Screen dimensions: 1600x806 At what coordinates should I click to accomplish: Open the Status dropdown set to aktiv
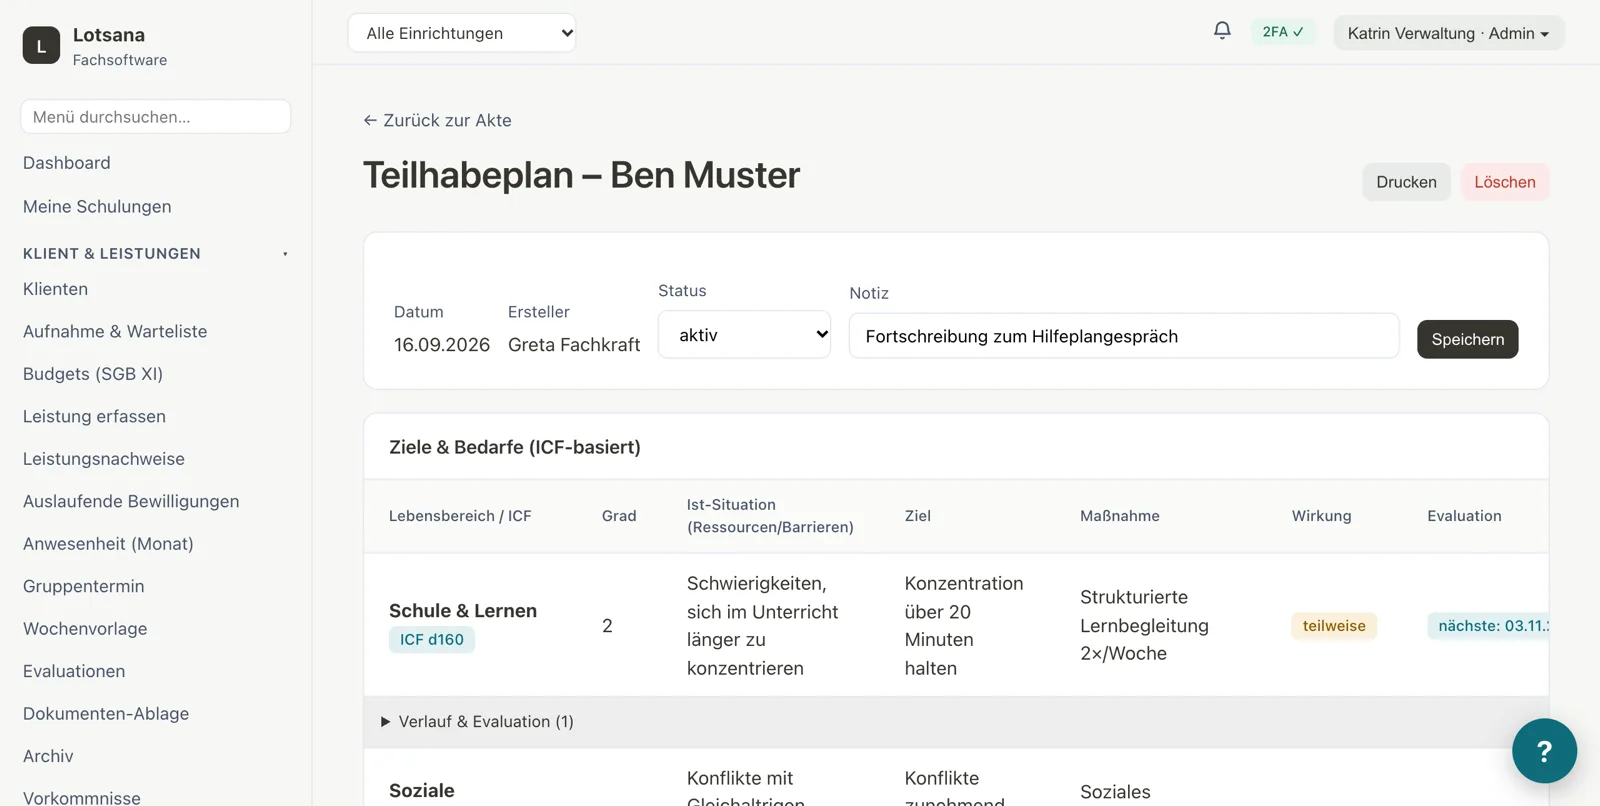[x=744, y=335]
